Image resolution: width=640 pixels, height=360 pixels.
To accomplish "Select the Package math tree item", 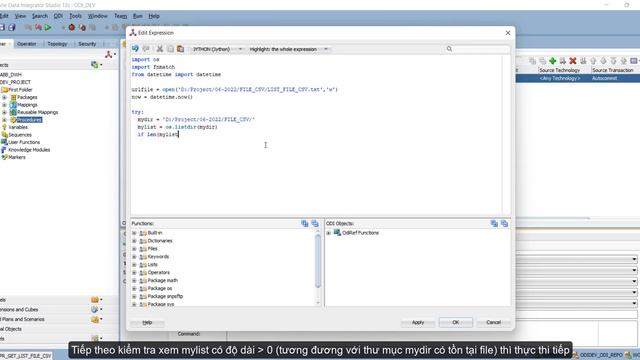I will tap(162, 280).
